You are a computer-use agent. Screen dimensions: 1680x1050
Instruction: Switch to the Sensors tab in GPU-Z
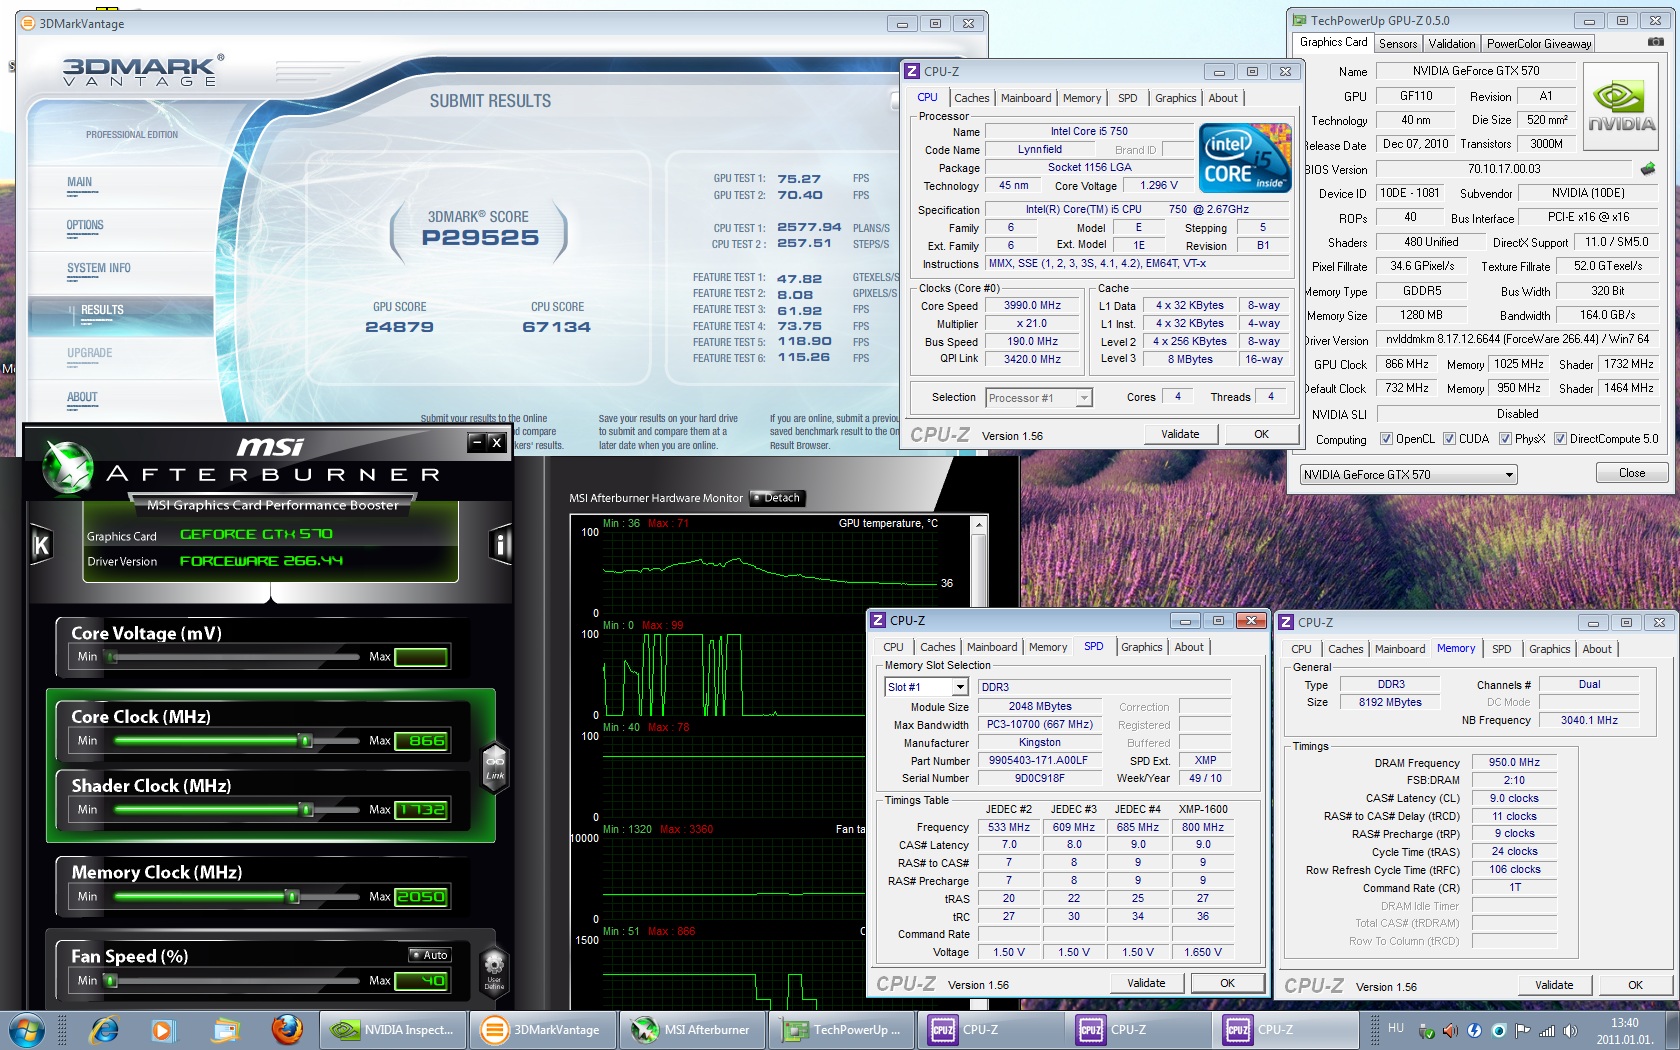pos(1397,43)
